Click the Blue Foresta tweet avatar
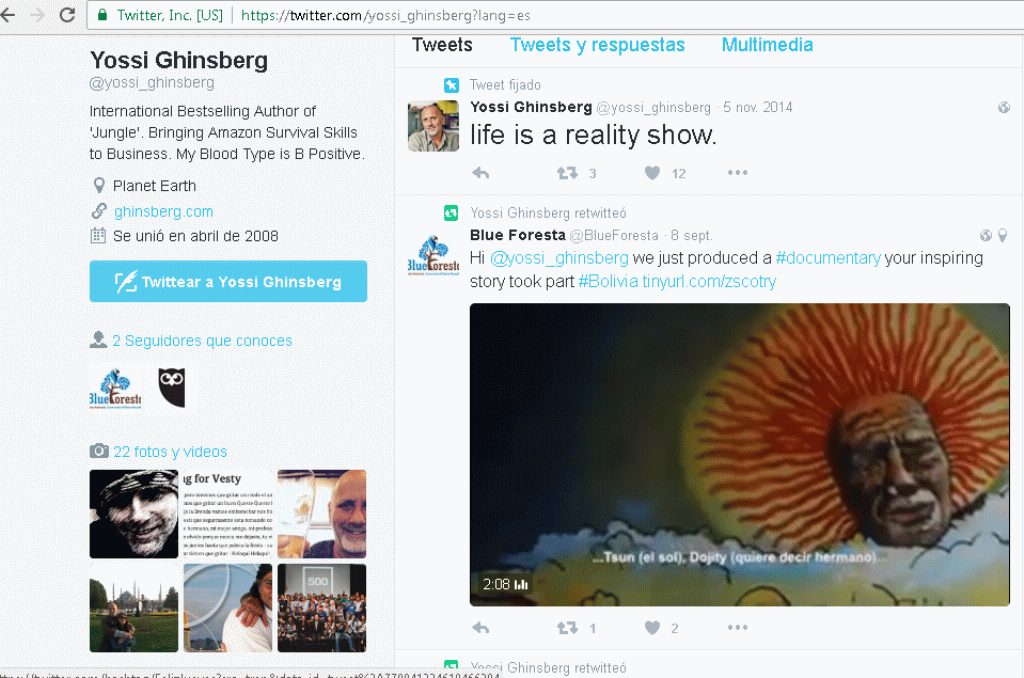Viewport: 1024px width, 678px height. pyautogui.click(x=434, y=255)
